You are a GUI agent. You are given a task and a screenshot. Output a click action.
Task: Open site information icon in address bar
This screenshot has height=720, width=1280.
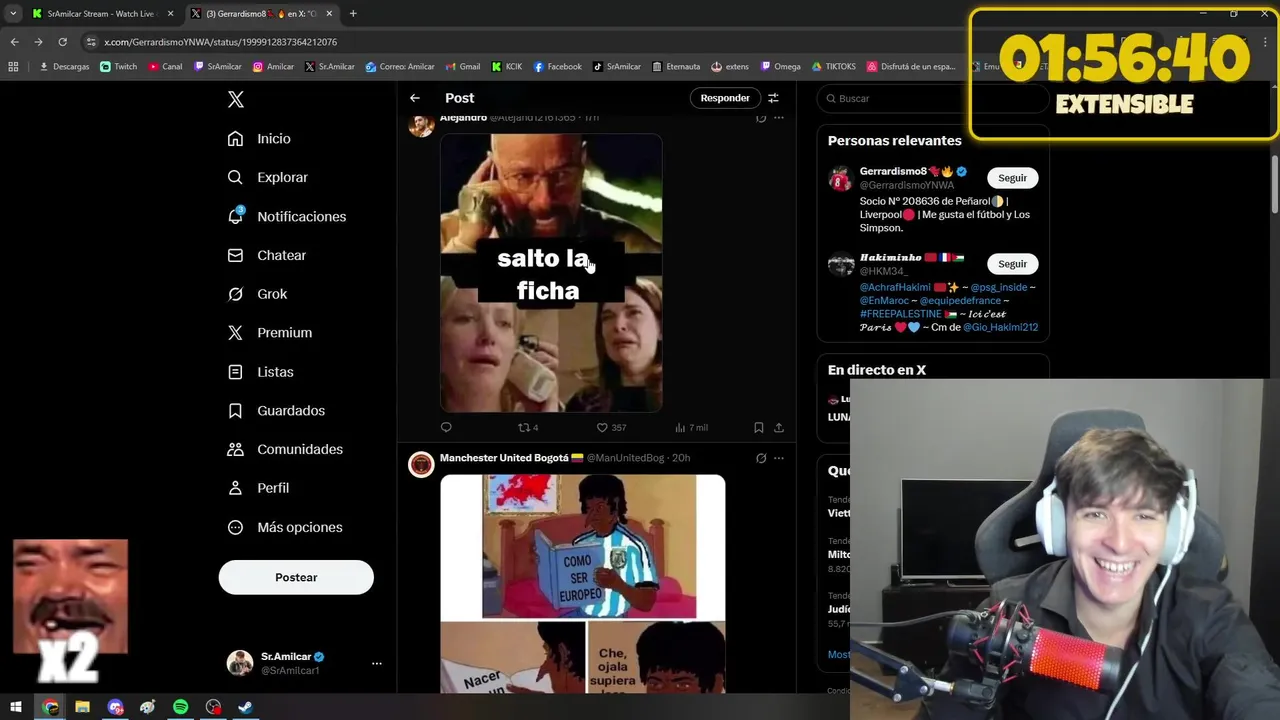pyautogui.click(x=92, y=42)
